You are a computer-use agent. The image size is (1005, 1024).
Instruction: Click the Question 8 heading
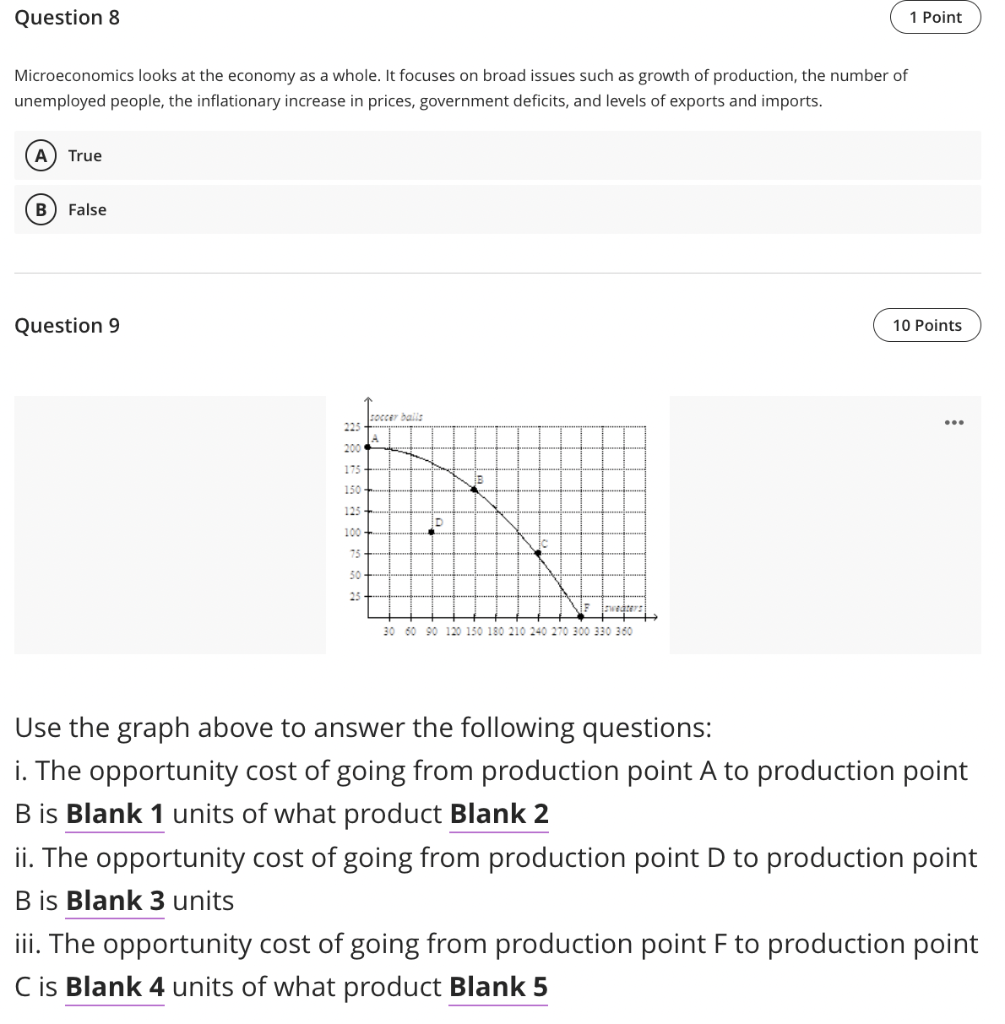[x=67, y=17]
